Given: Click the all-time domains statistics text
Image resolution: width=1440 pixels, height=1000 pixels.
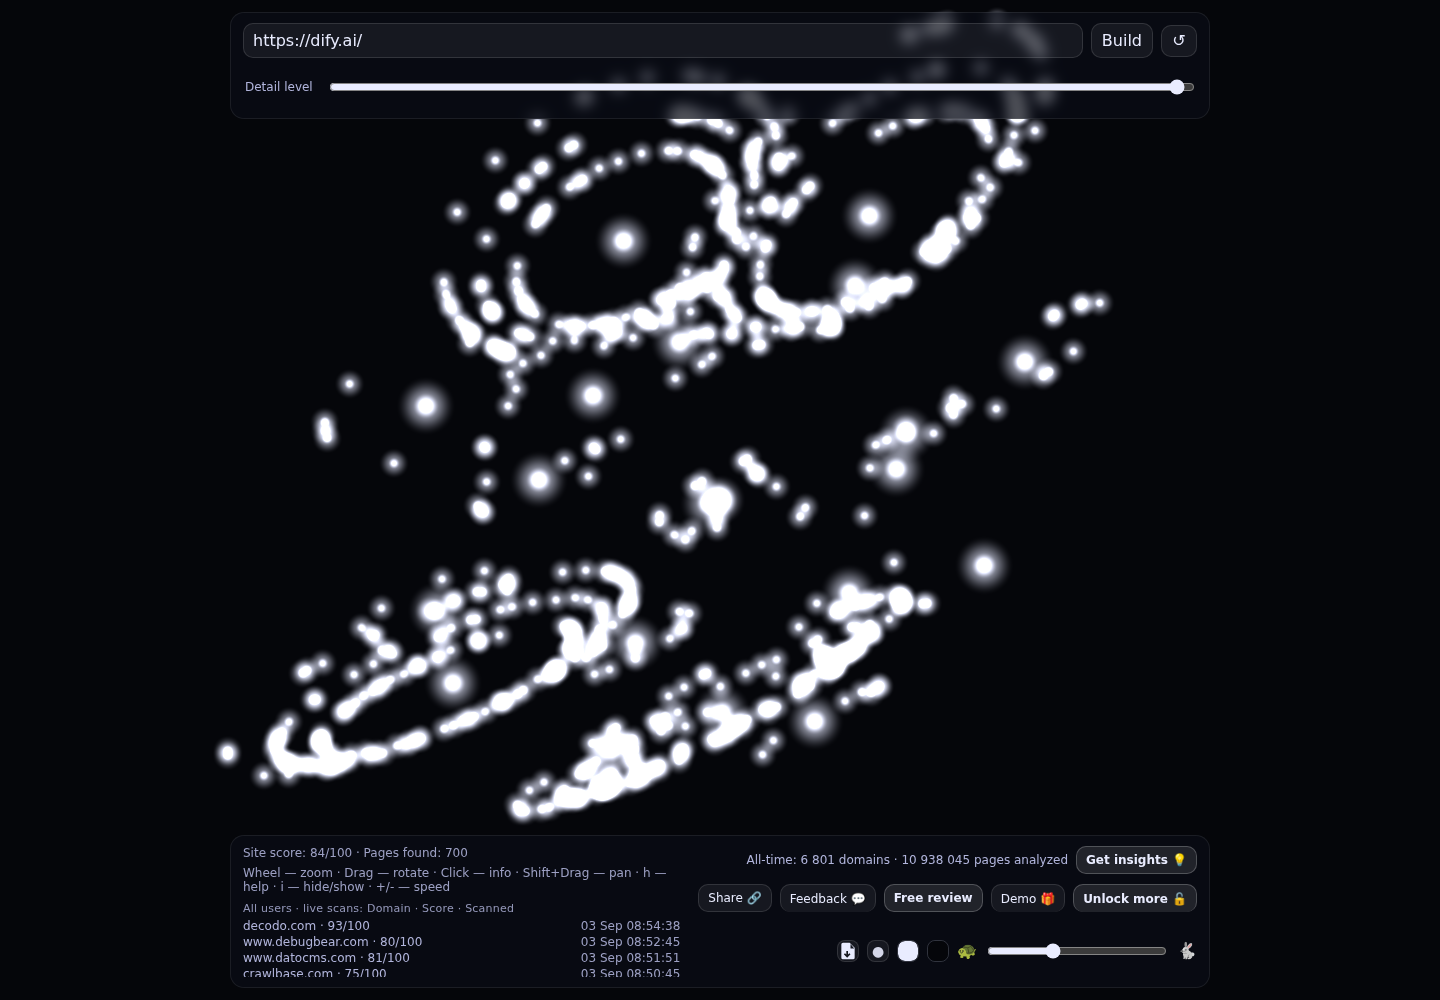Looking at the screenshot, I should click(907, 860).
